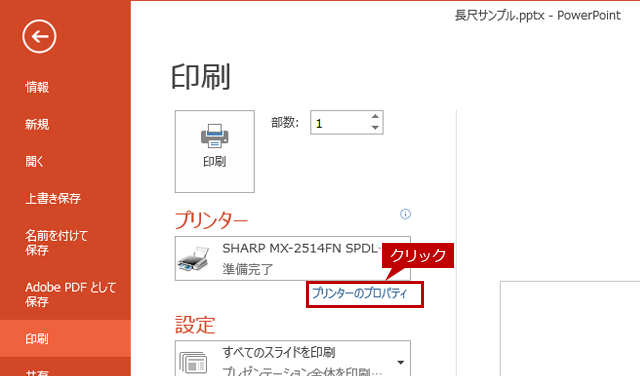Choose 開く from the backstage menu
Viewport: 640px width, 376px height.
[34, 161]
